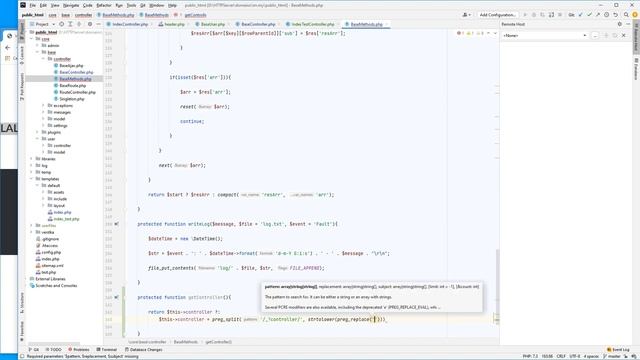Change UTF-8 encoding in status bar
The width and height of the screenshot is (640, 360).
[x=575, y=356]
